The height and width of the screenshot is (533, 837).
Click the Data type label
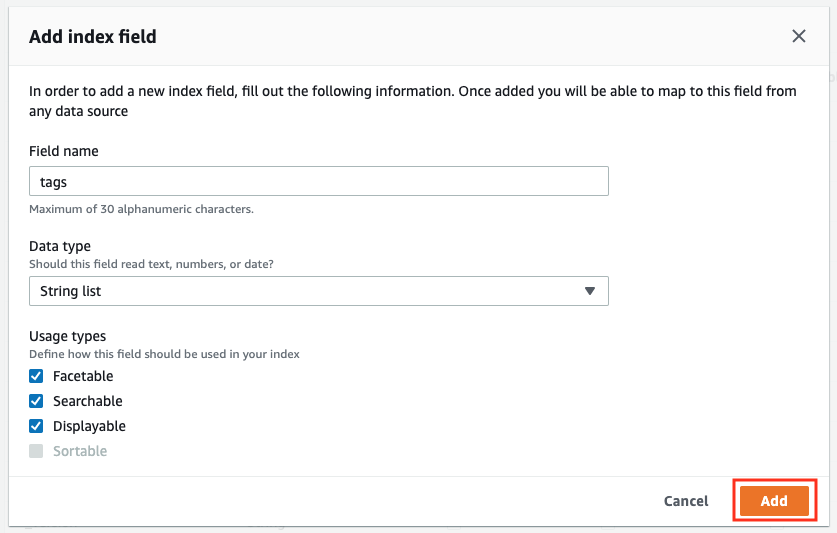[60, 246]
